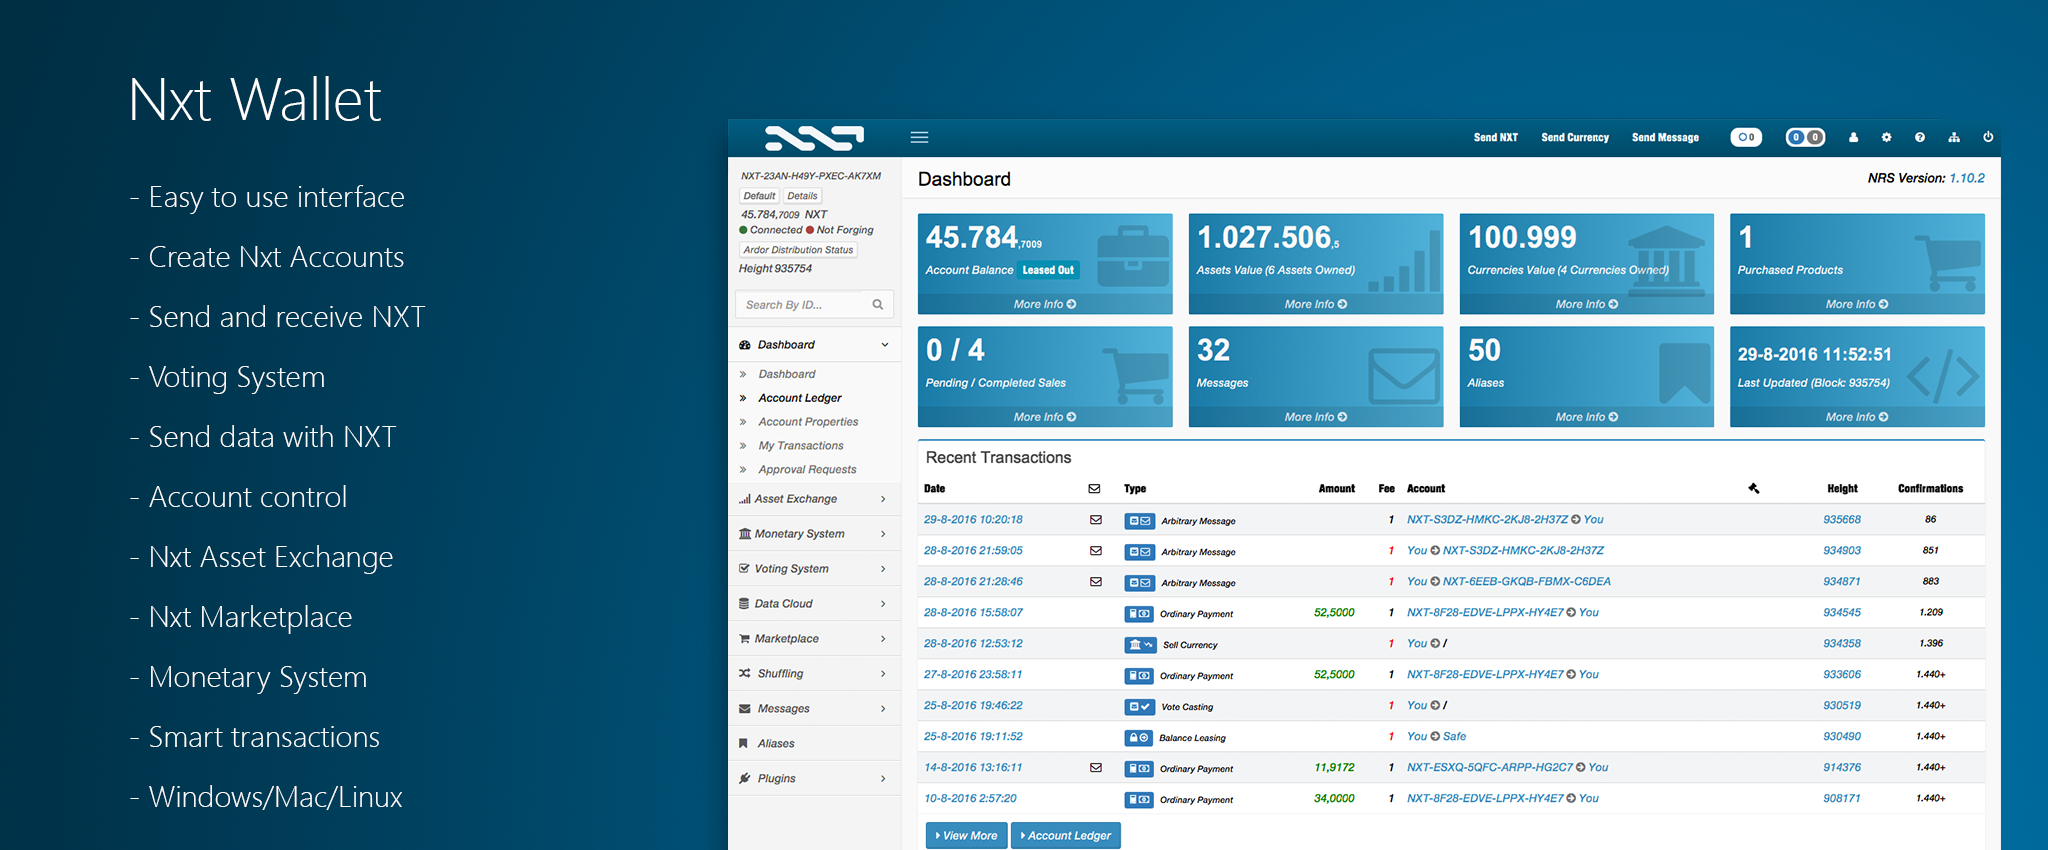Open account NXT-ESXQ-5QFC-ARPP-HG2C7 link
Image resolution: width=2048 pixels, height=850 pixels.
[1490, 768]
